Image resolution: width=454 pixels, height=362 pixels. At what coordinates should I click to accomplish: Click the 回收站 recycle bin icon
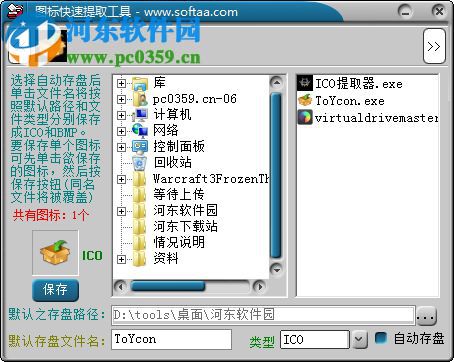(x=140, y=163)
